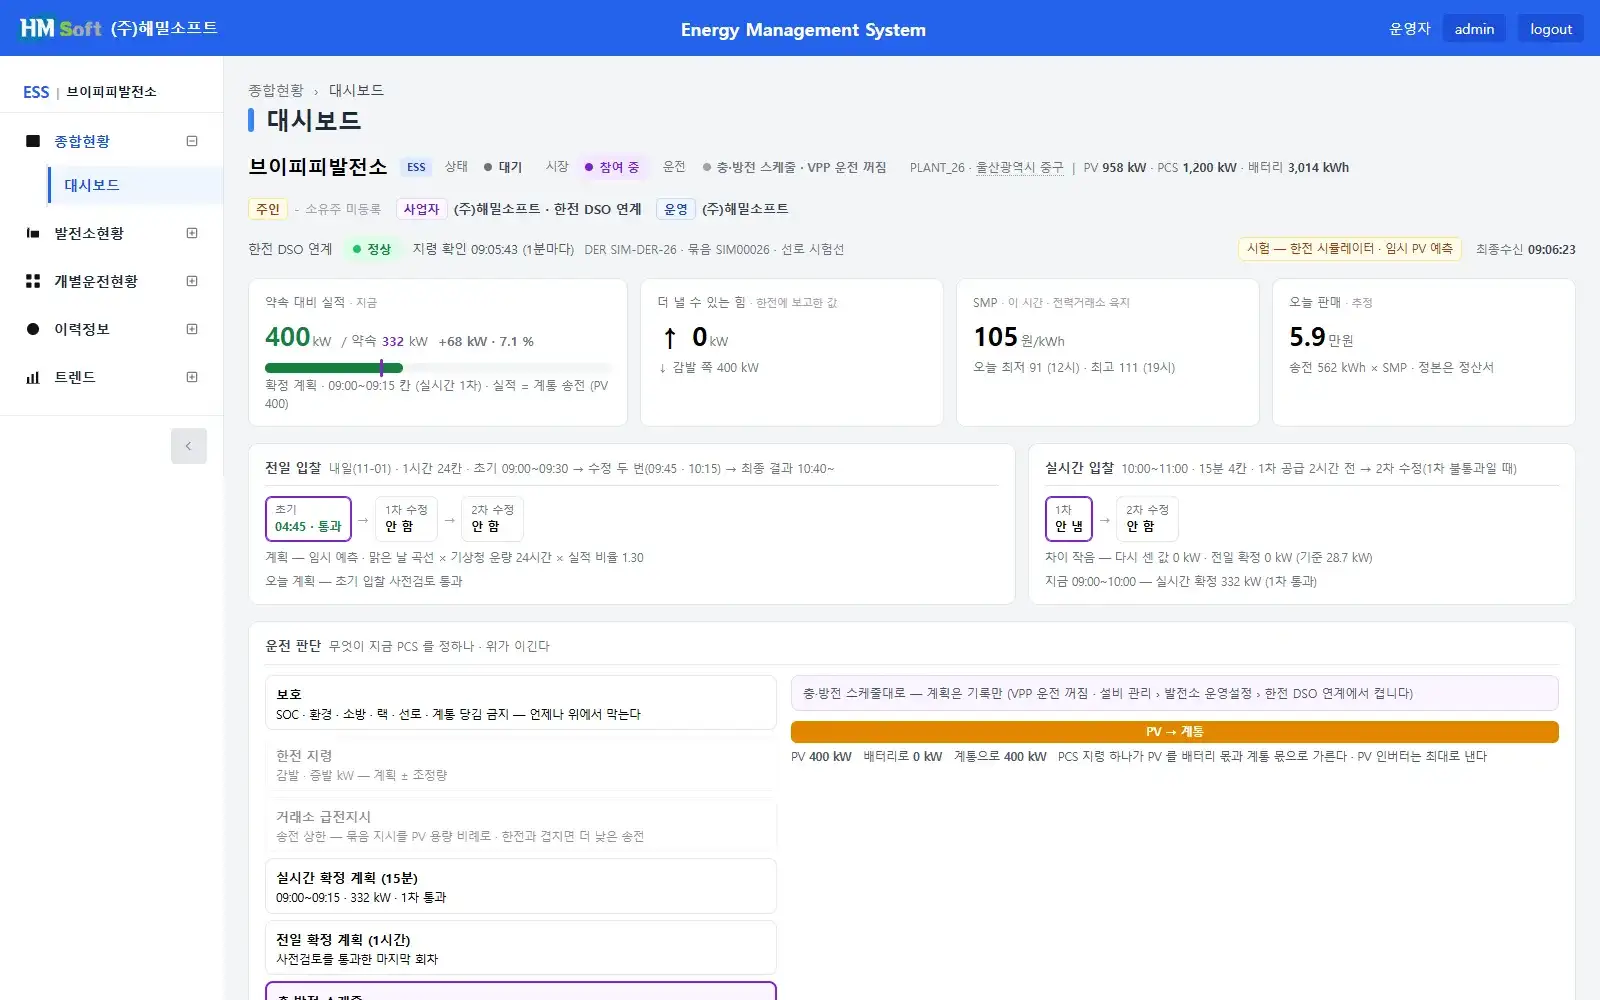Click the 발전소현황 sidebar icon
Image resolution: width=1600 pixels, height=1000 pixels.
point(33,233)
